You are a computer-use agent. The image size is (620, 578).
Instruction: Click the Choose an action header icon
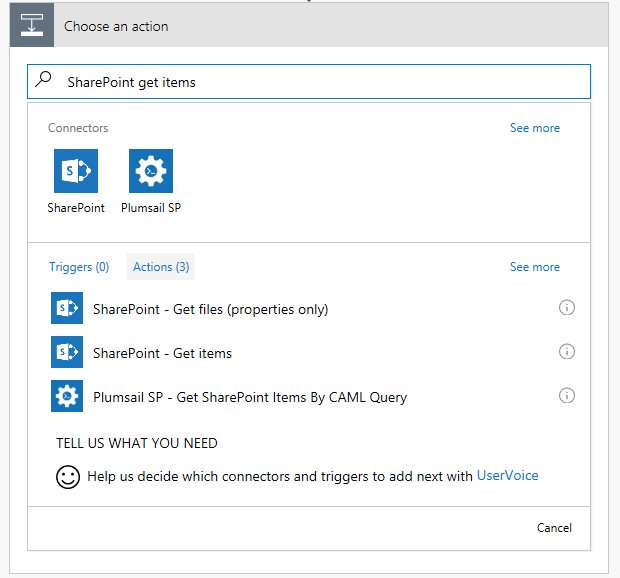32,26
